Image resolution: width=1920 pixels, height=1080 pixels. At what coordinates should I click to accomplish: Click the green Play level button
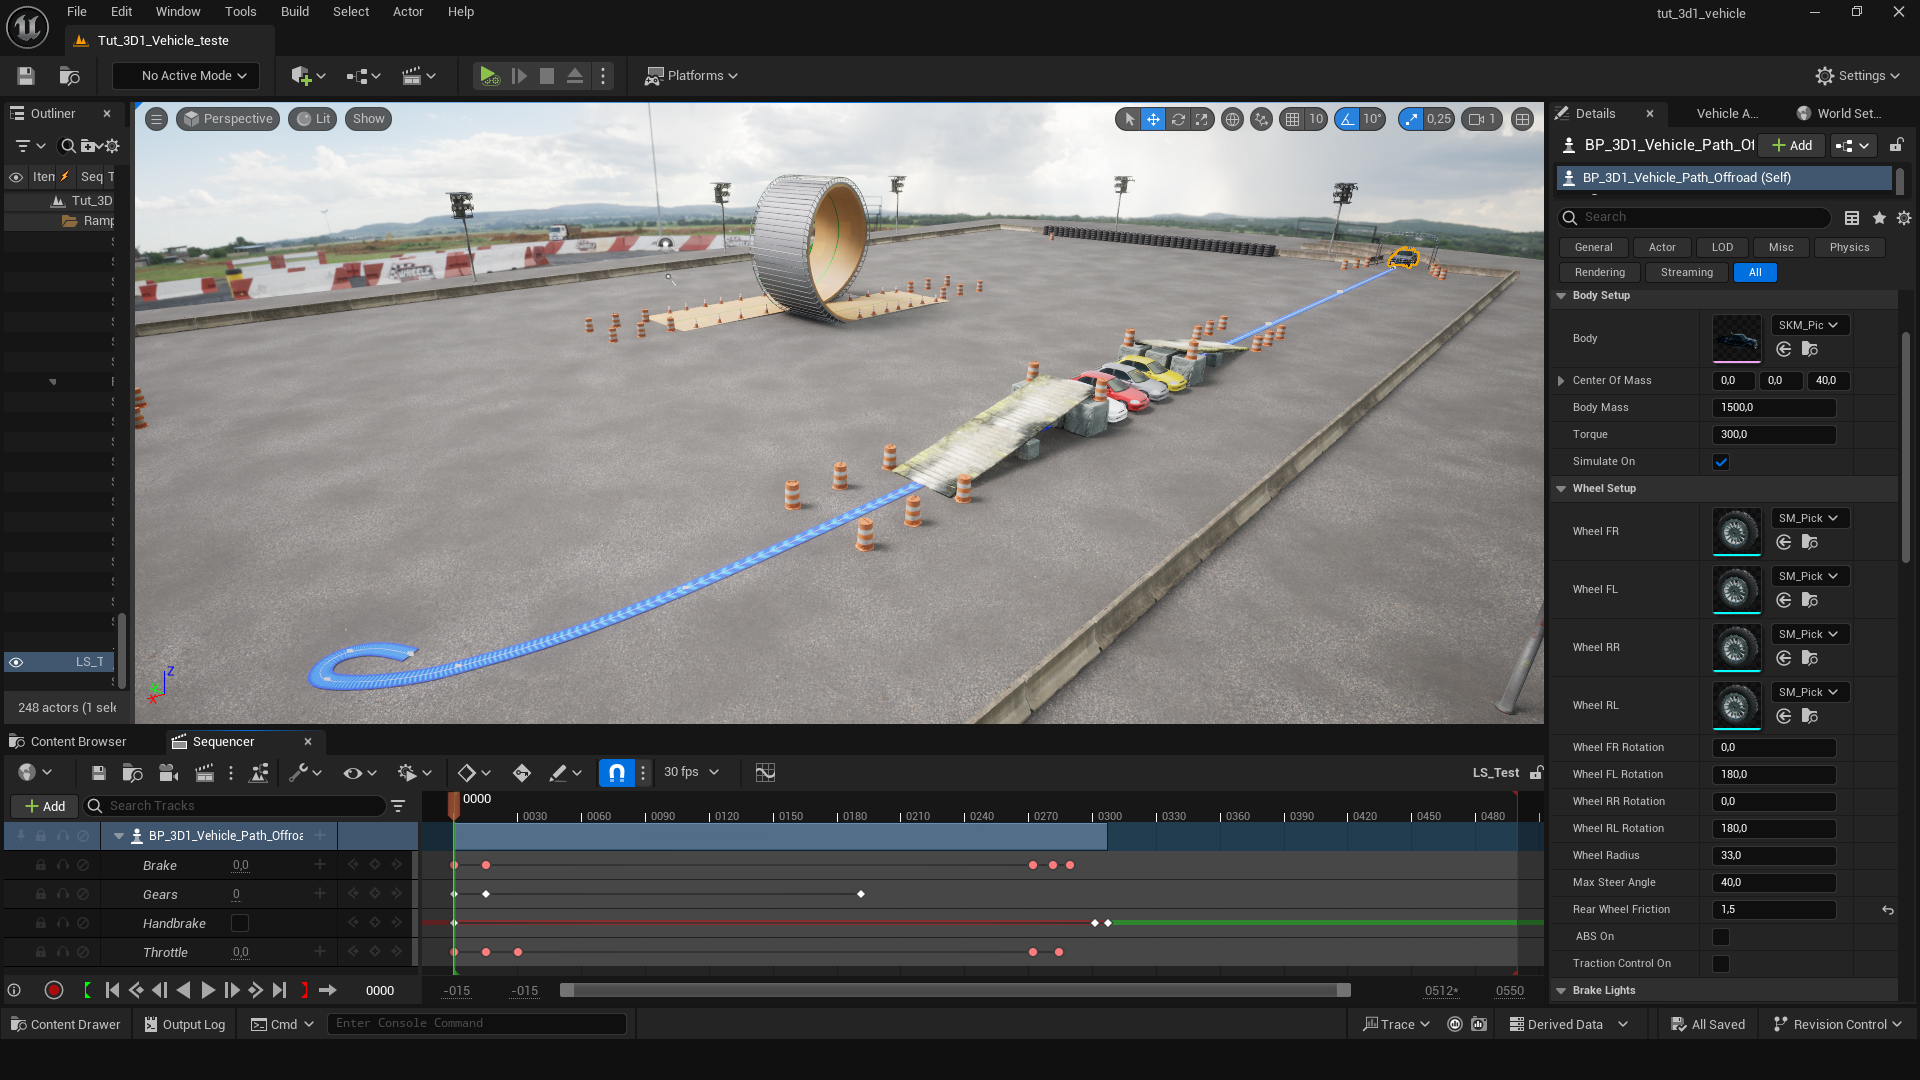point(488,76)
